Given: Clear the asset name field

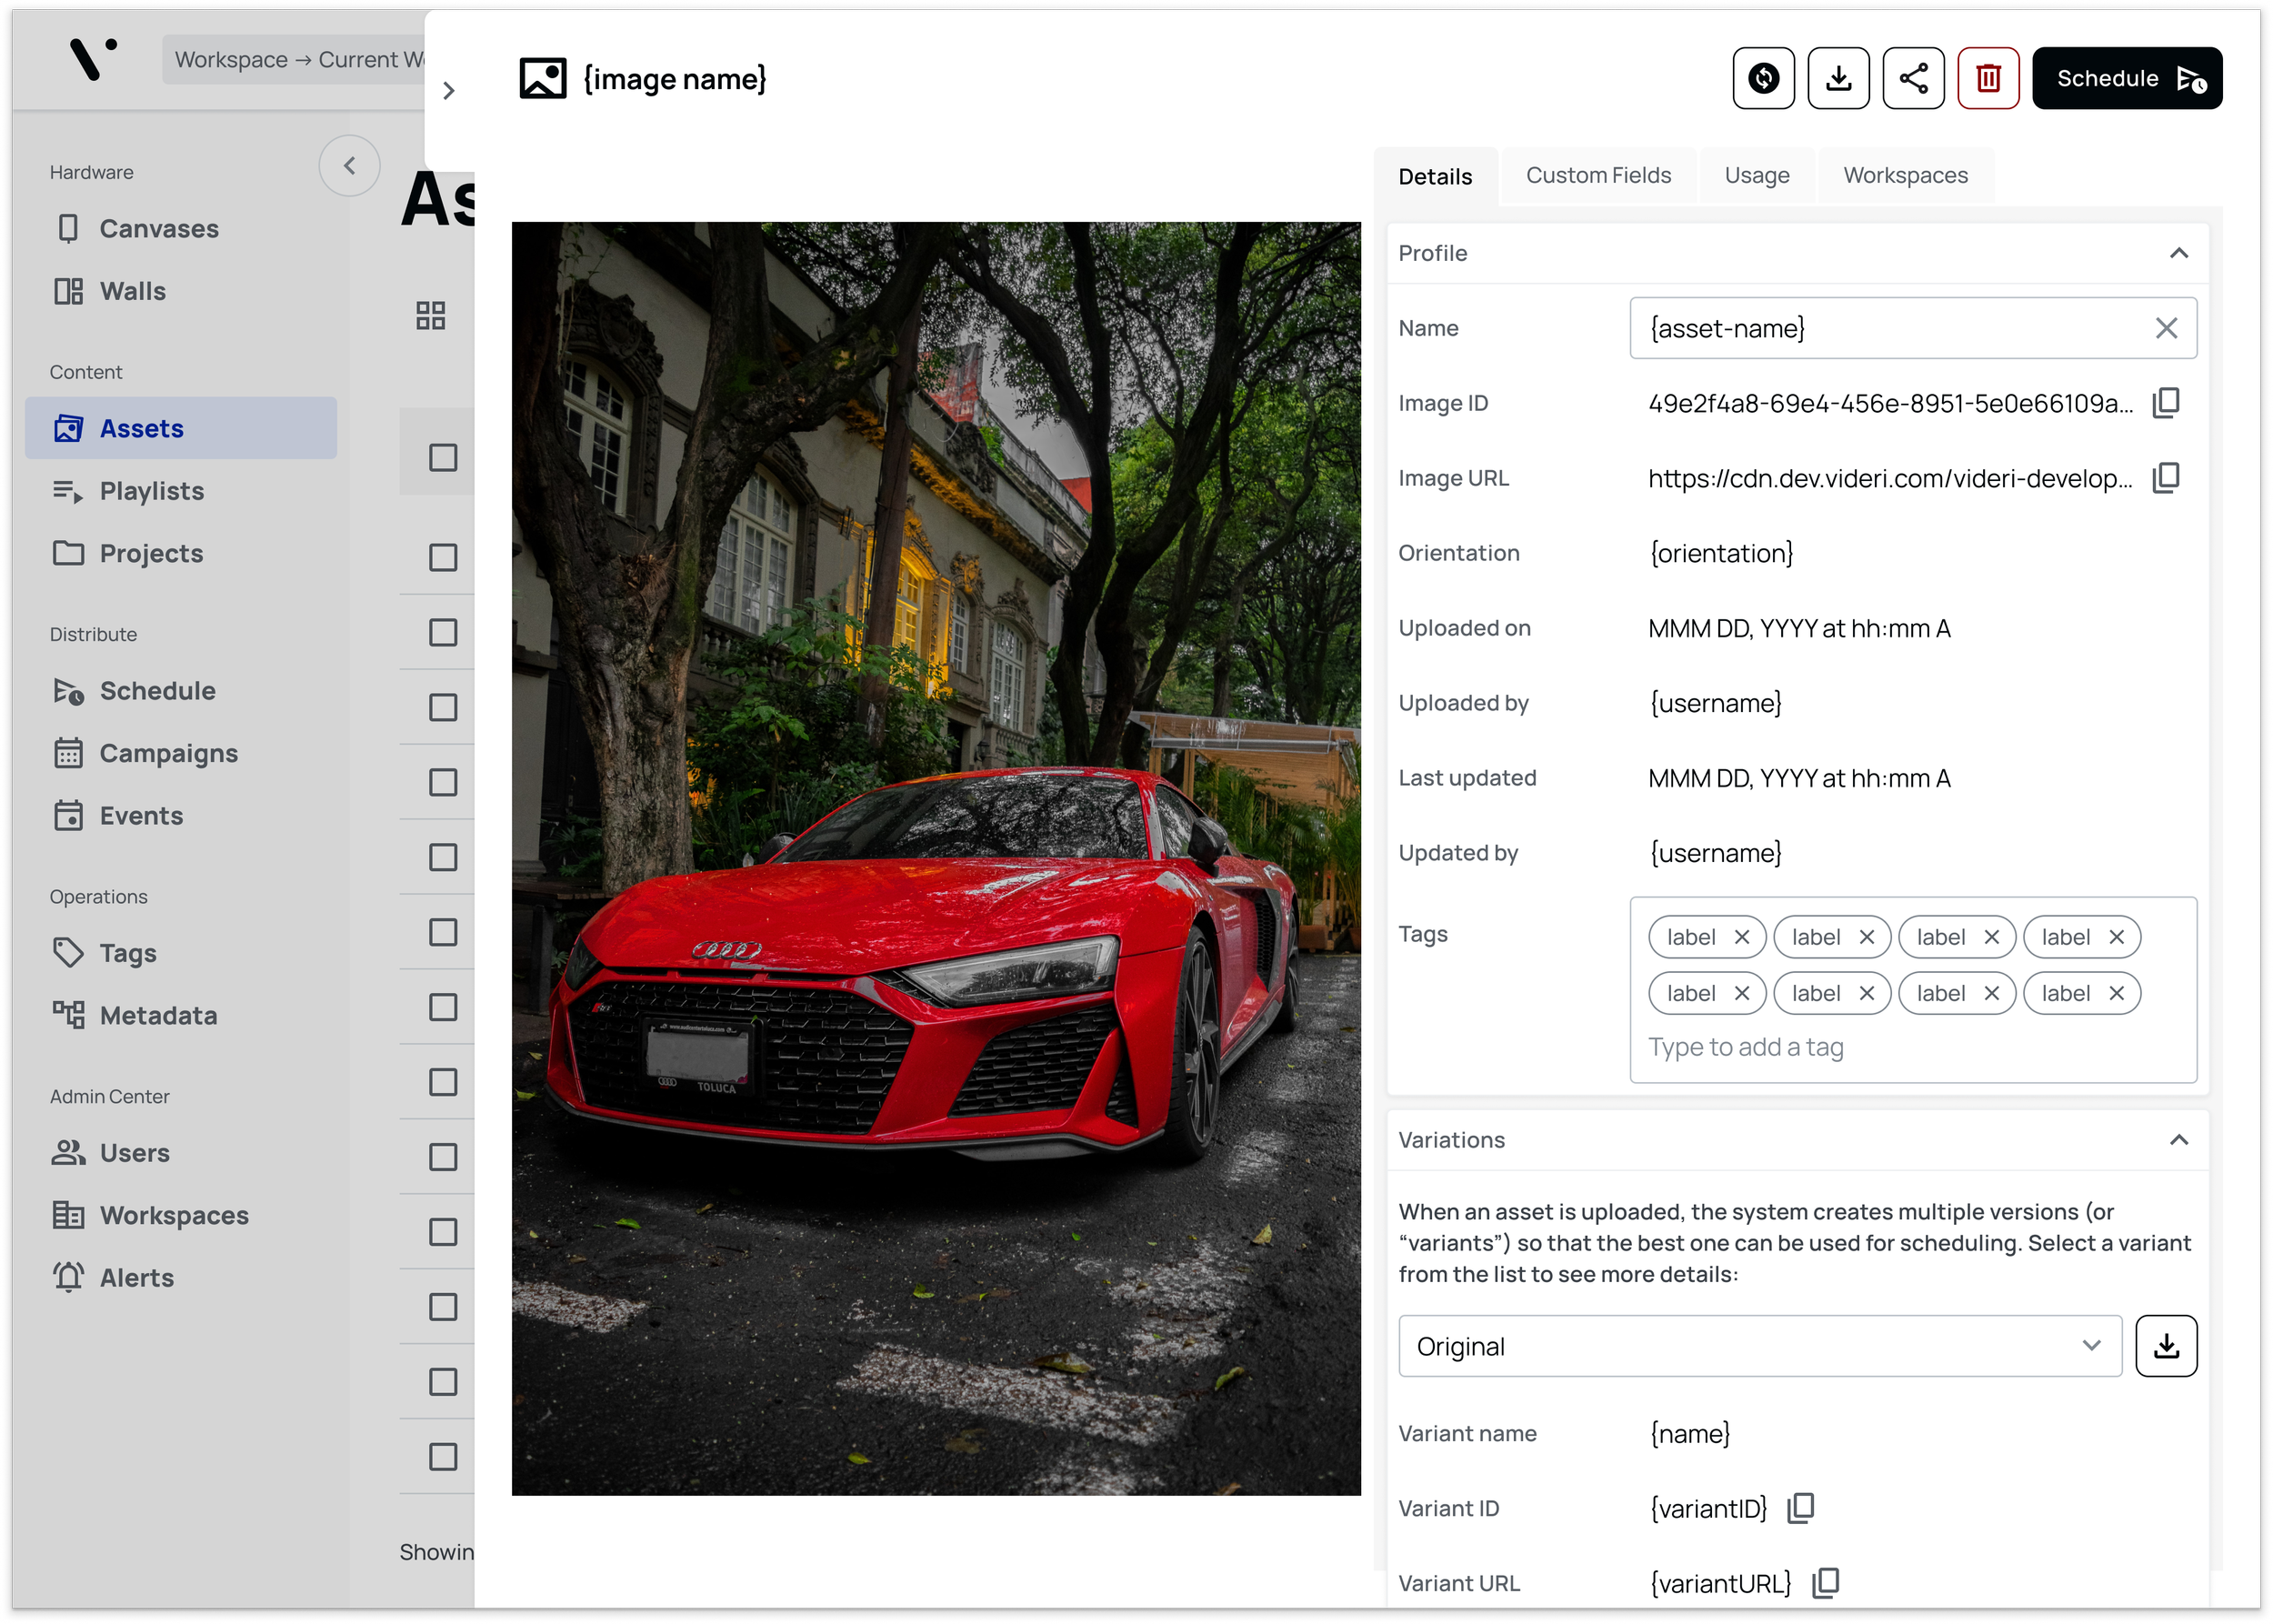Looking at the screenshot, I should tap(2166, 328).
